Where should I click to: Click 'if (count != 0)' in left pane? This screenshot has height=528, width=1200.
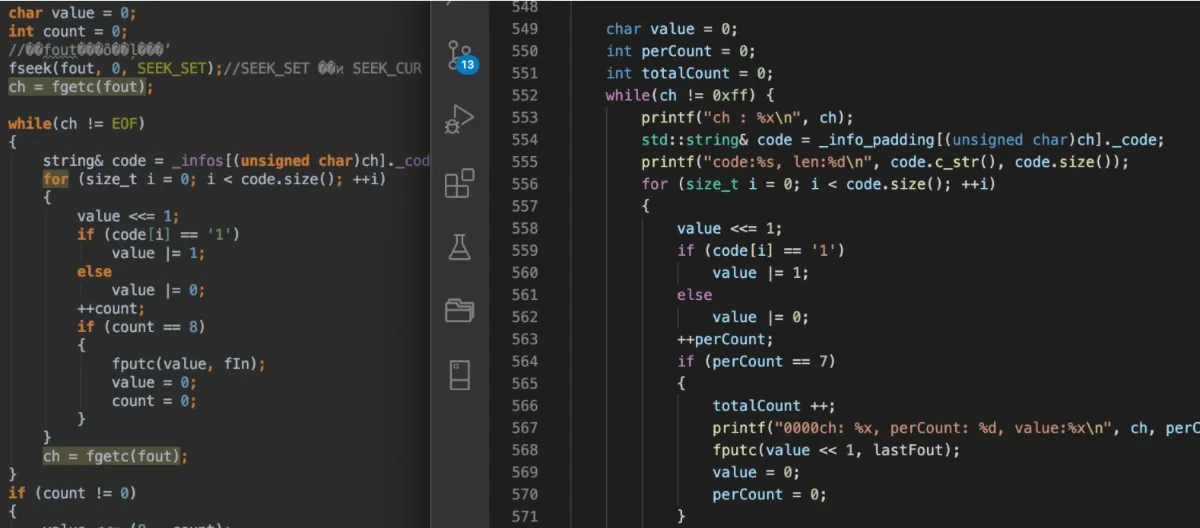coord(72,493)
